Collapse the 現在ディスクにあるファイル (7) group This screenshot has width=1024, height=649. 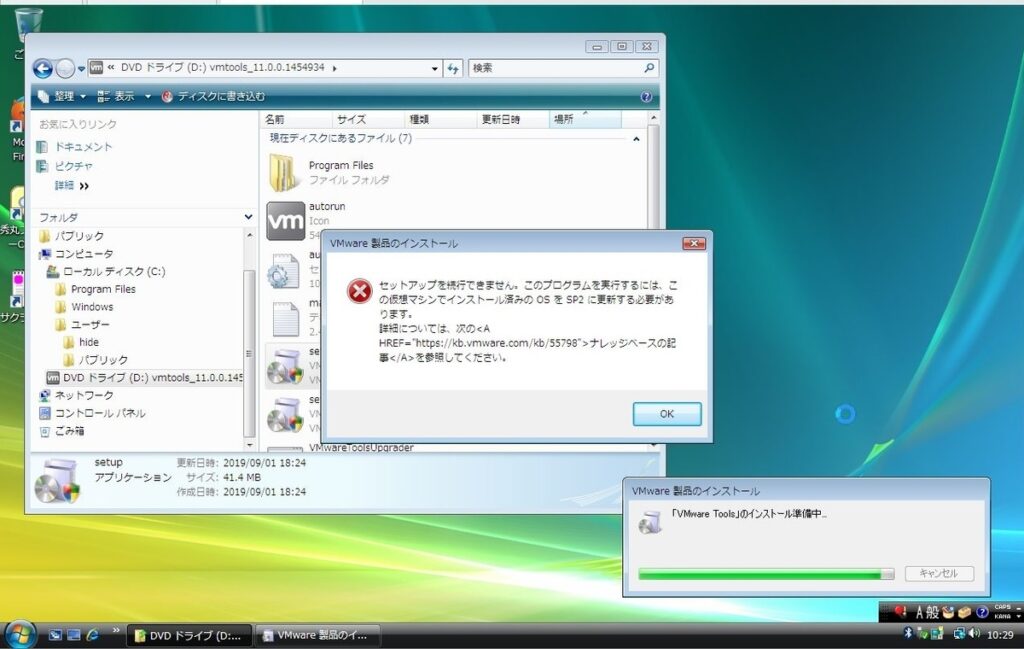tap(636, 139)
